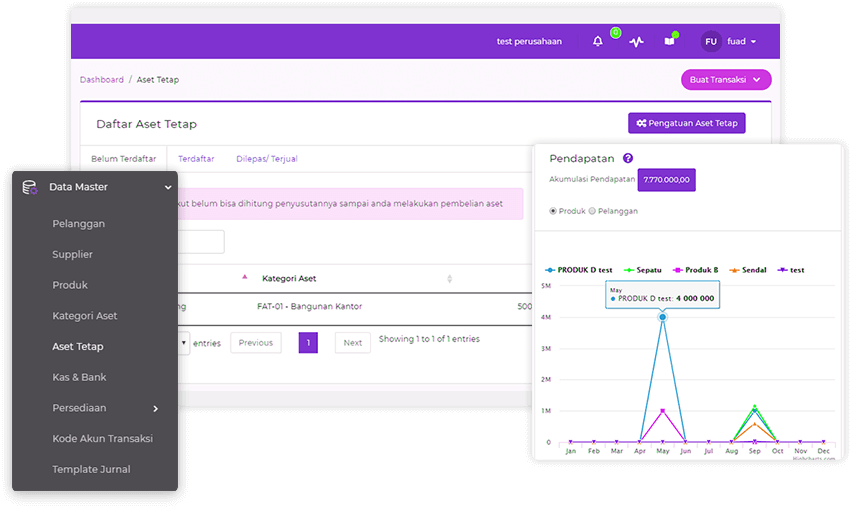Click the May data point on chart

point(662,317)
